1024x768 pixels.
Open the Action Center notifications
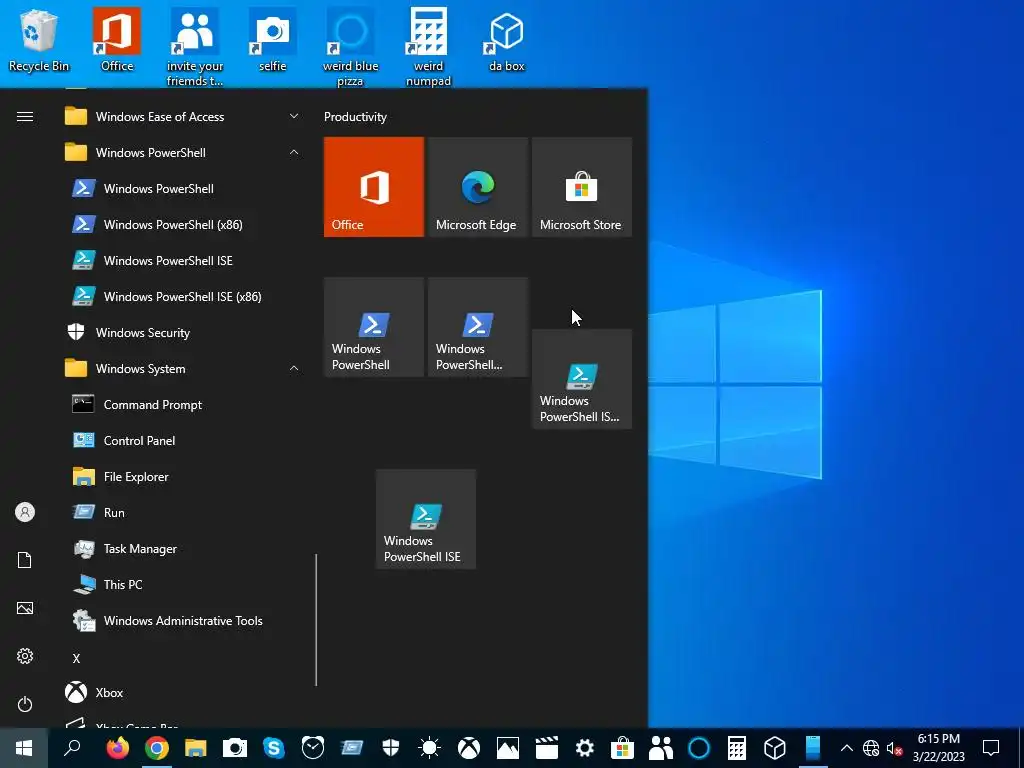(991, 748)
